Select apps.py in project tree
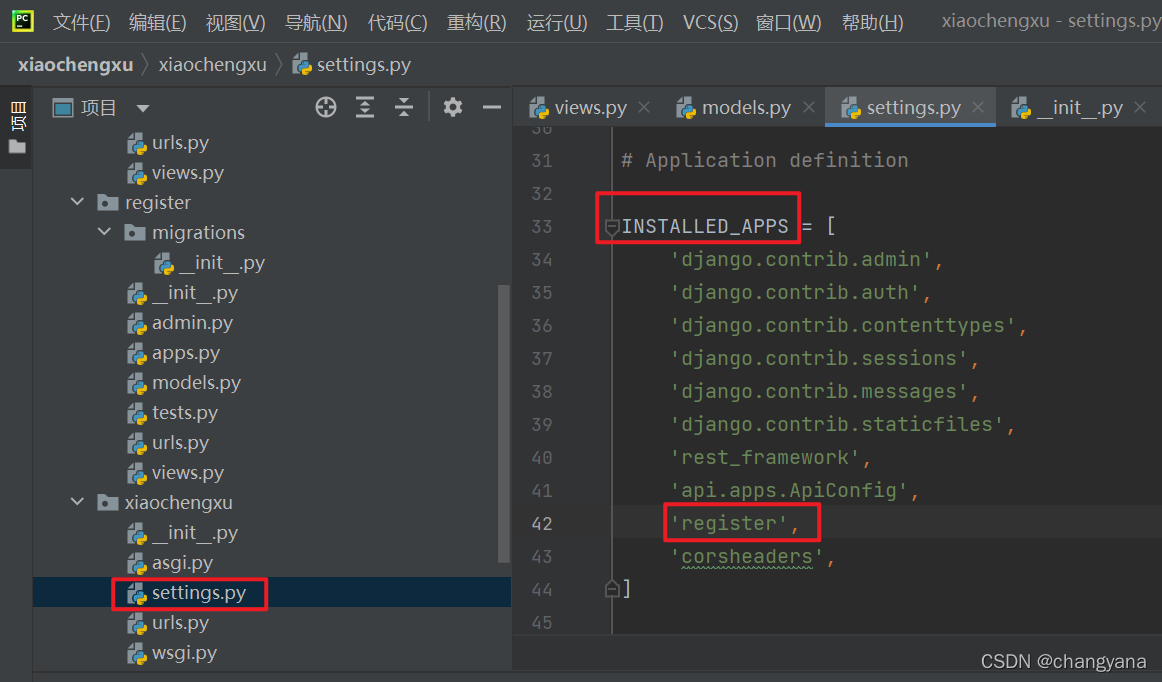The image size is (1162, 682). coord(173,353)
